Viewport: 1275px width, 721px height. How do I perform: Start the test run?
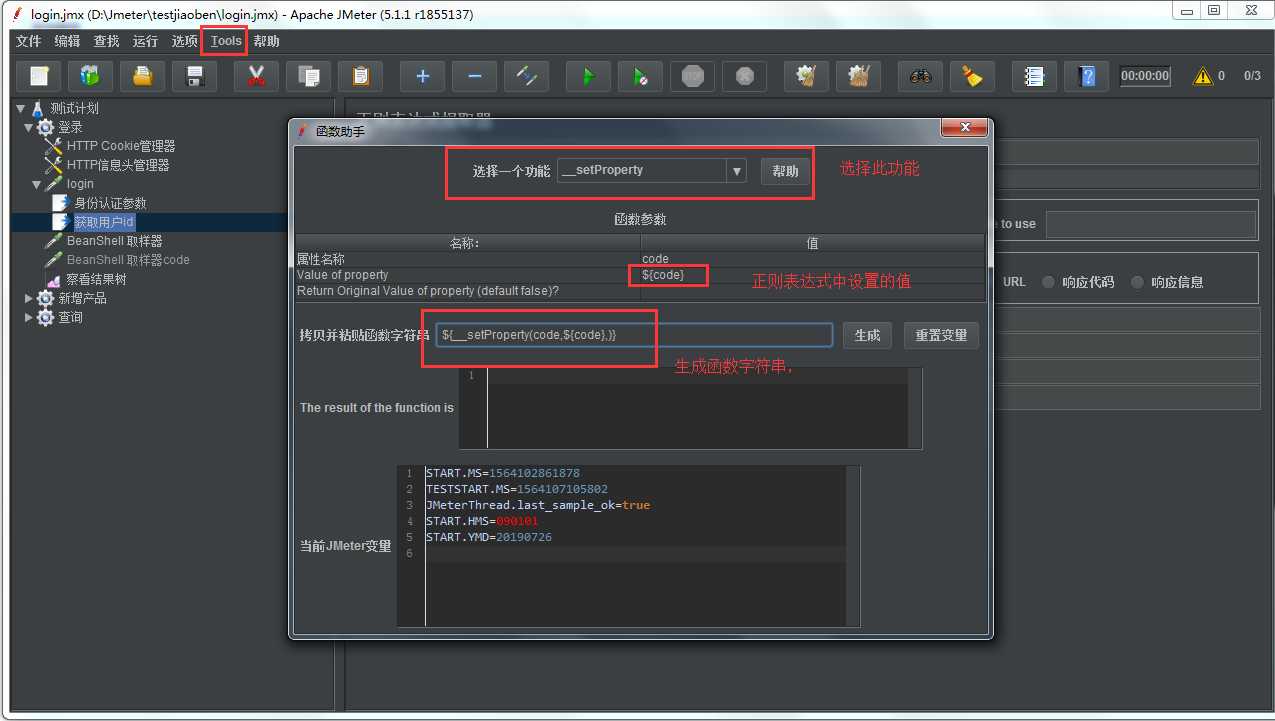[589, 76]
